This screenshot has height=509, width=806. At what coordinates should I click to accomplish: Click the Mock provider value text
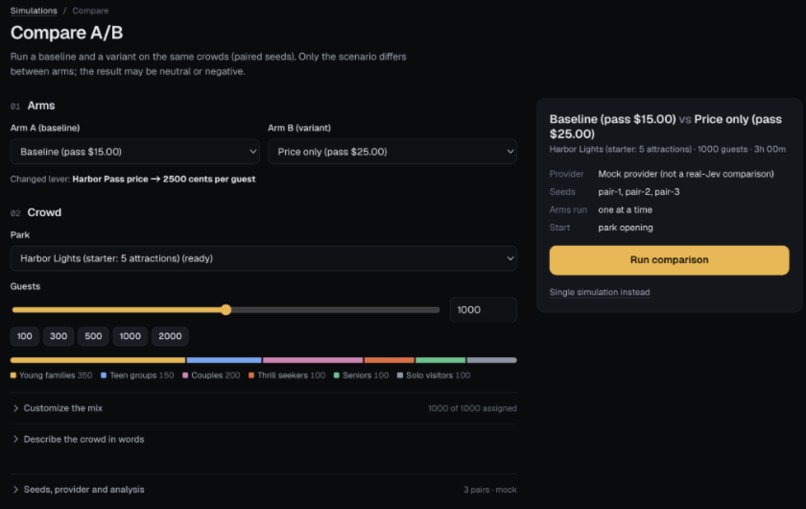686,174
